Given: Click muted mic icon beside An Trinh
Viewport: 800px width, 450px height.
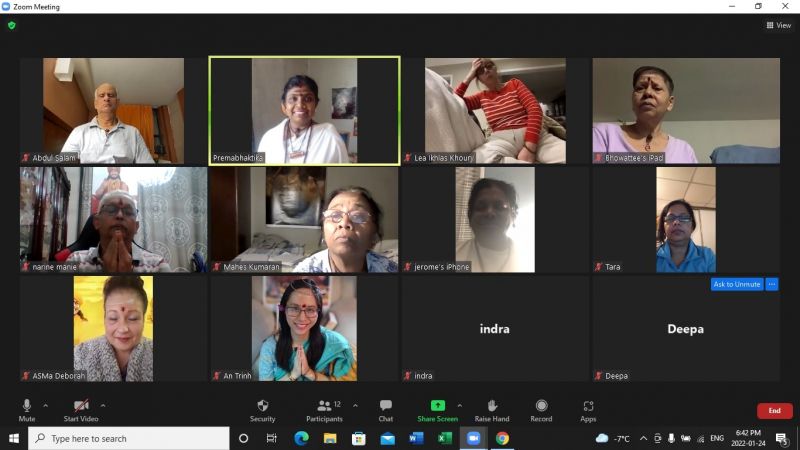Looking at the screenshot, I should tap(216, 376).
